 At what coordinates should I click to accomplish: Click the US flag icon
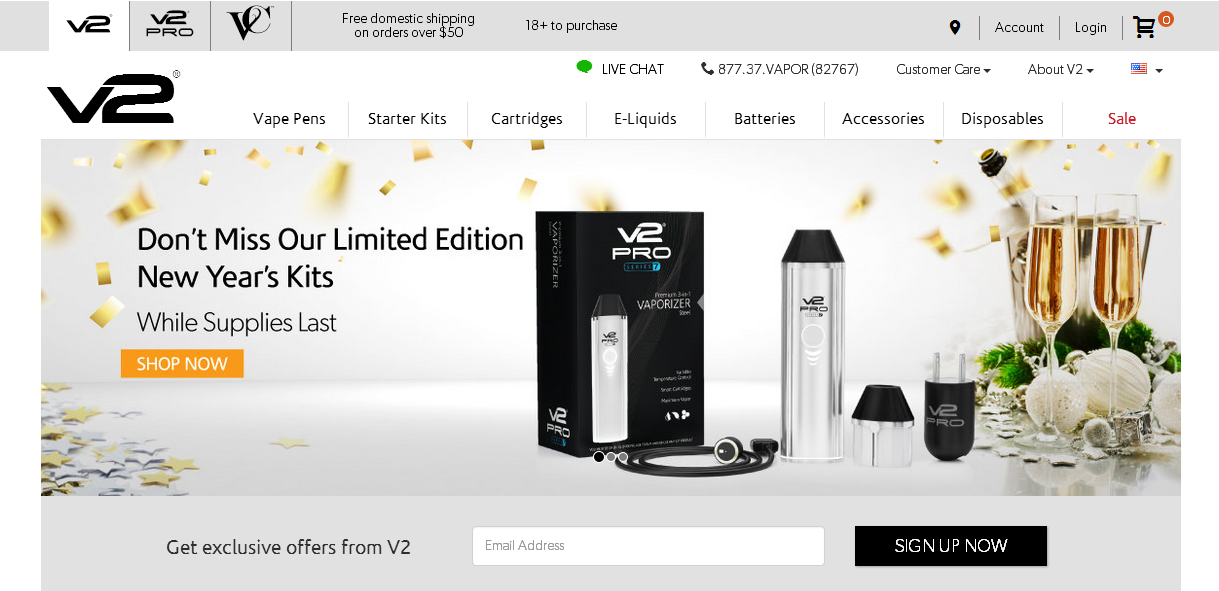(1139, 69)
